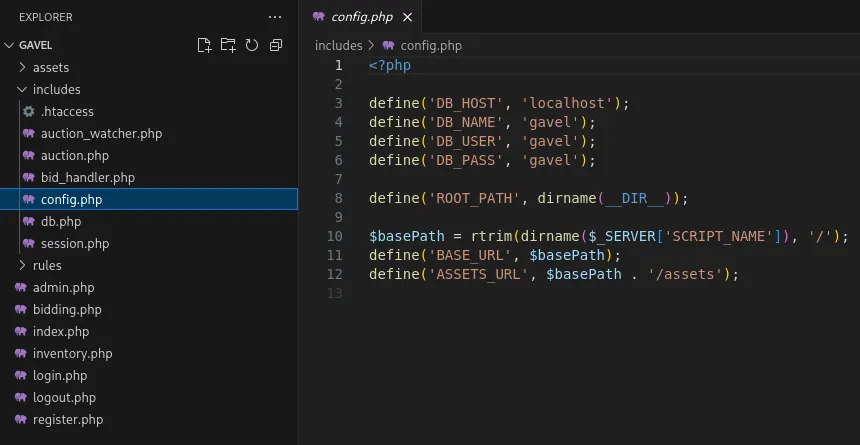Open session.php from includes folder

click(x=75, y=243)
